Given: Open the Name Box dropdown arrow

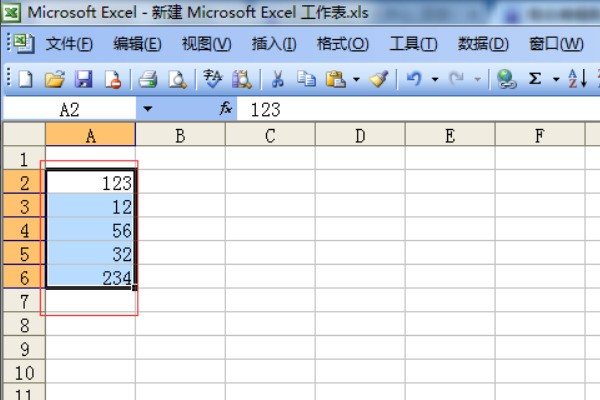Looking at the screenshot, I should pos(148,109).
